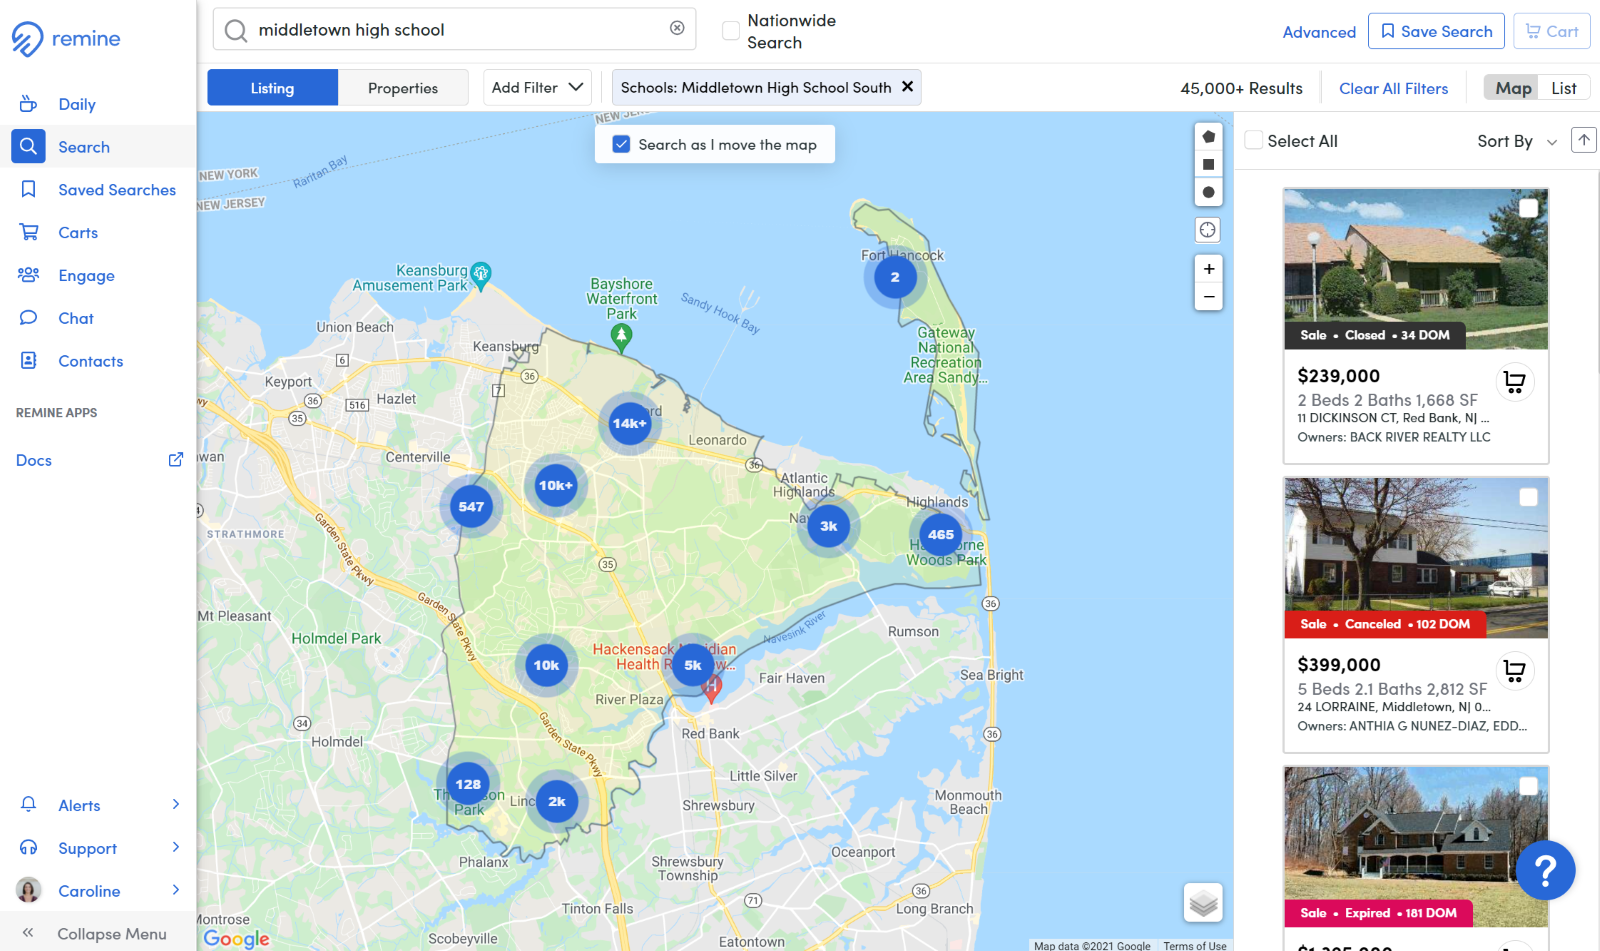Open Engage from the sidebar
Screen dimensions: 1600x951
pos(86,276)
